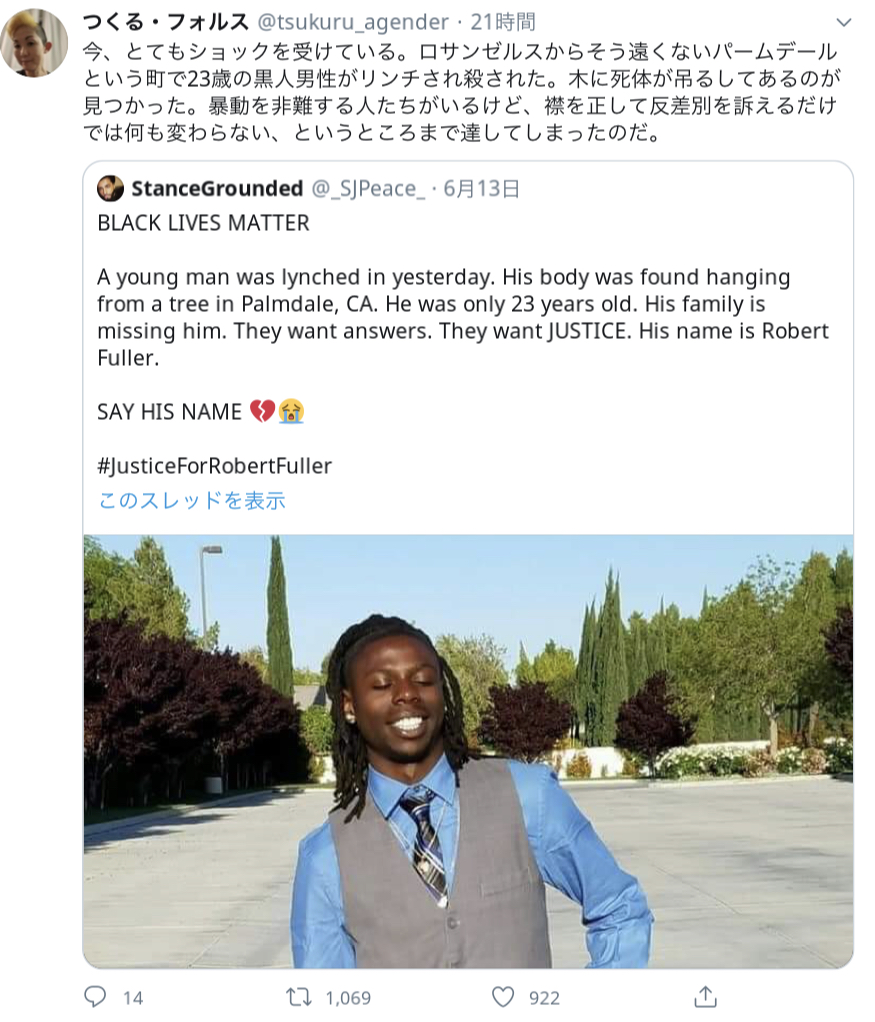The height and width of the screenshot is (1022, 875).
Task: Click the reply speech bubble icon
Action: (x=95, y=997)
